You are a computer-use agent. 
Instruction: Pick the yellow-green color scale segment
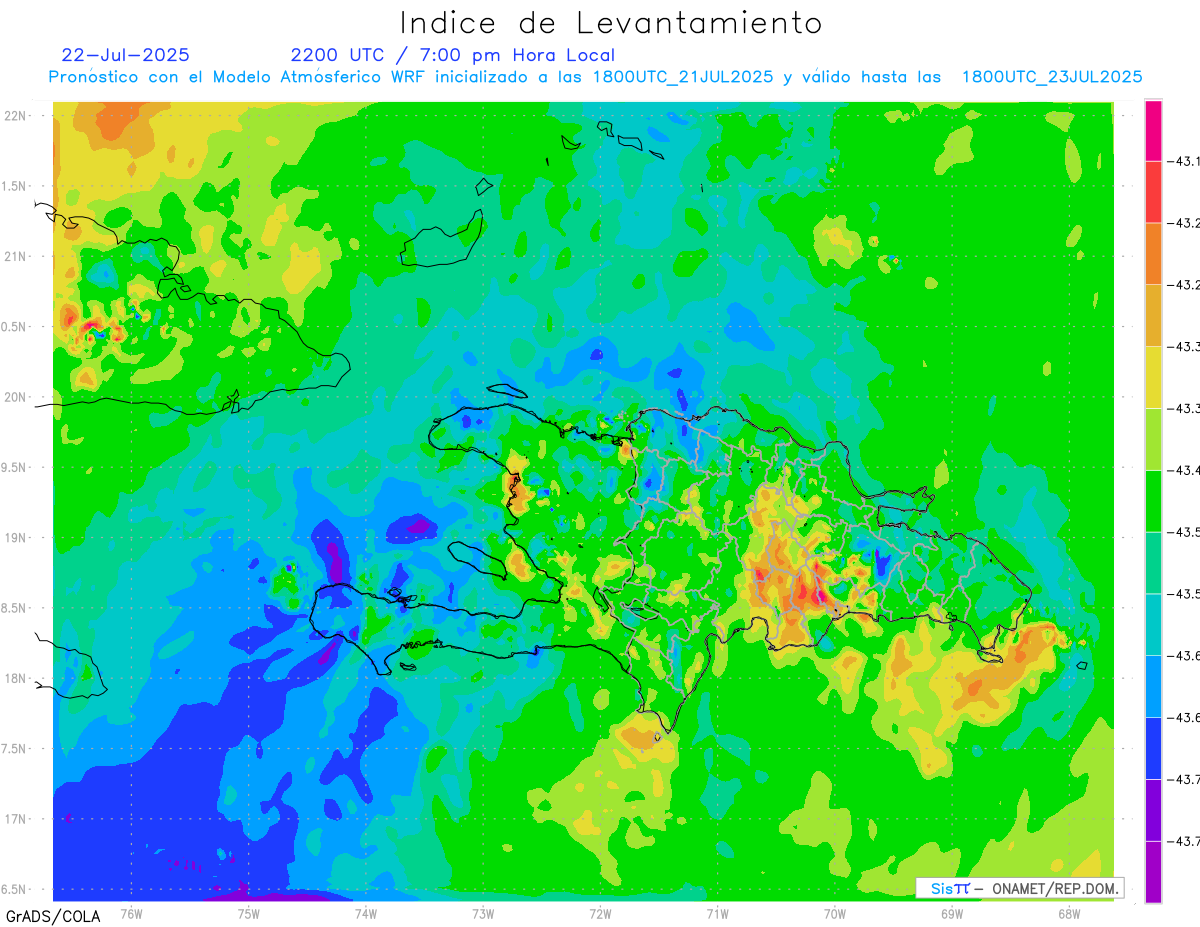[1153, 439]
